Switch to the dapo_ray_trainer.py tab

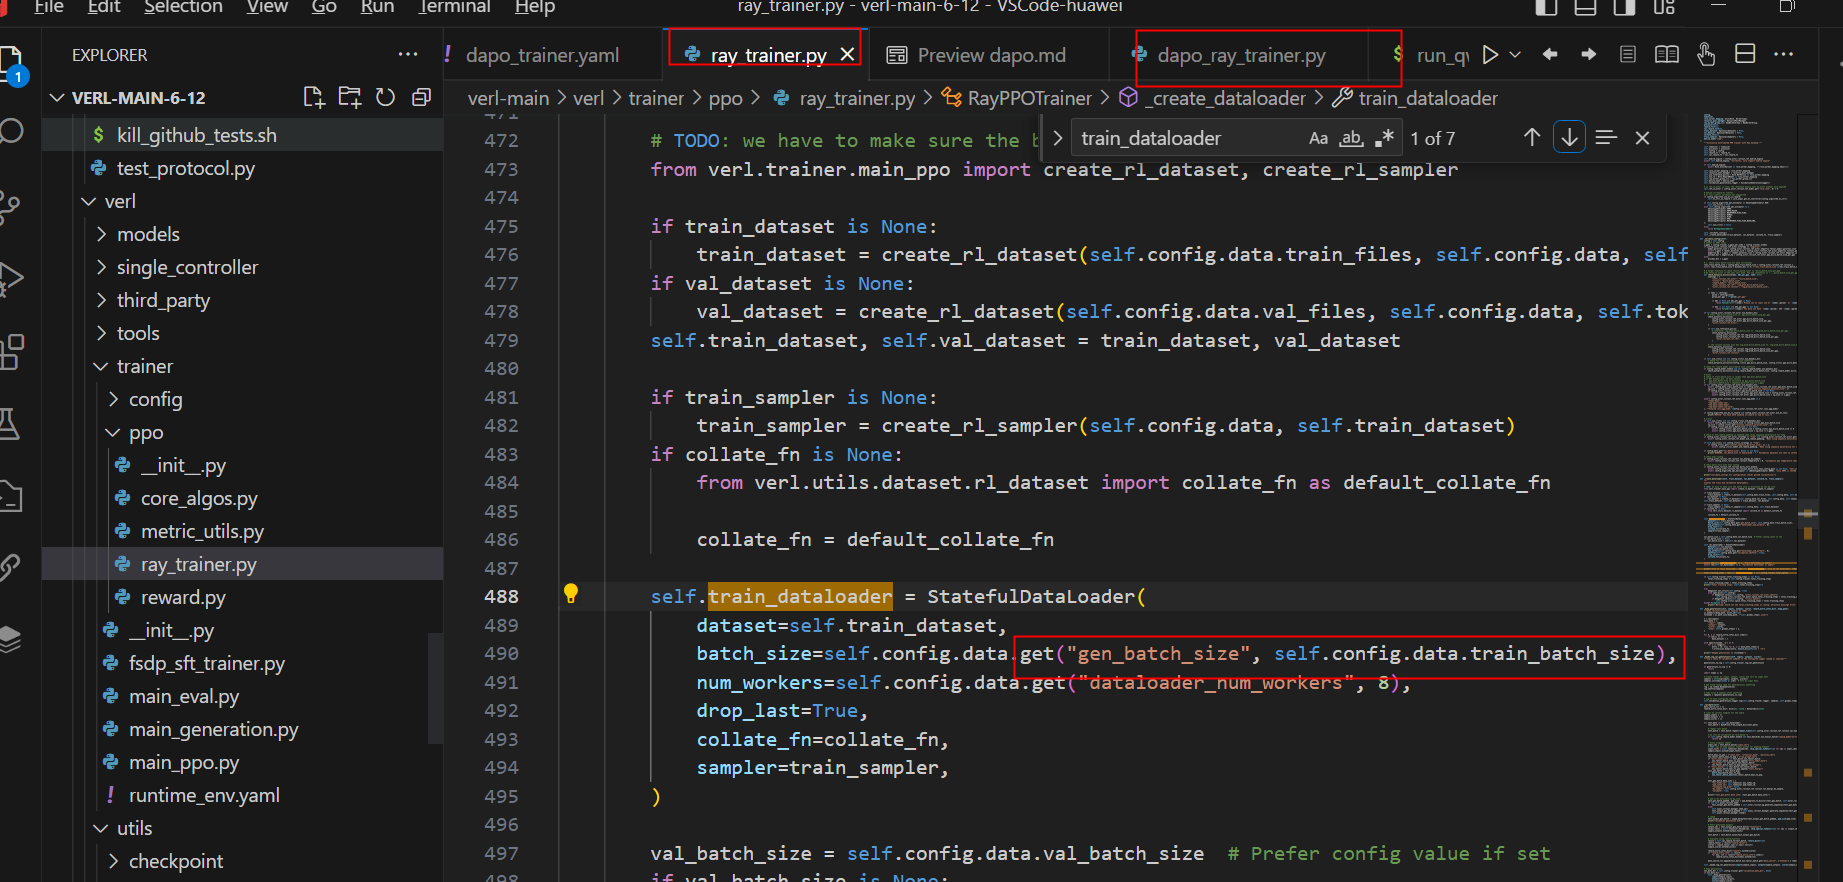coord(1241,55)
